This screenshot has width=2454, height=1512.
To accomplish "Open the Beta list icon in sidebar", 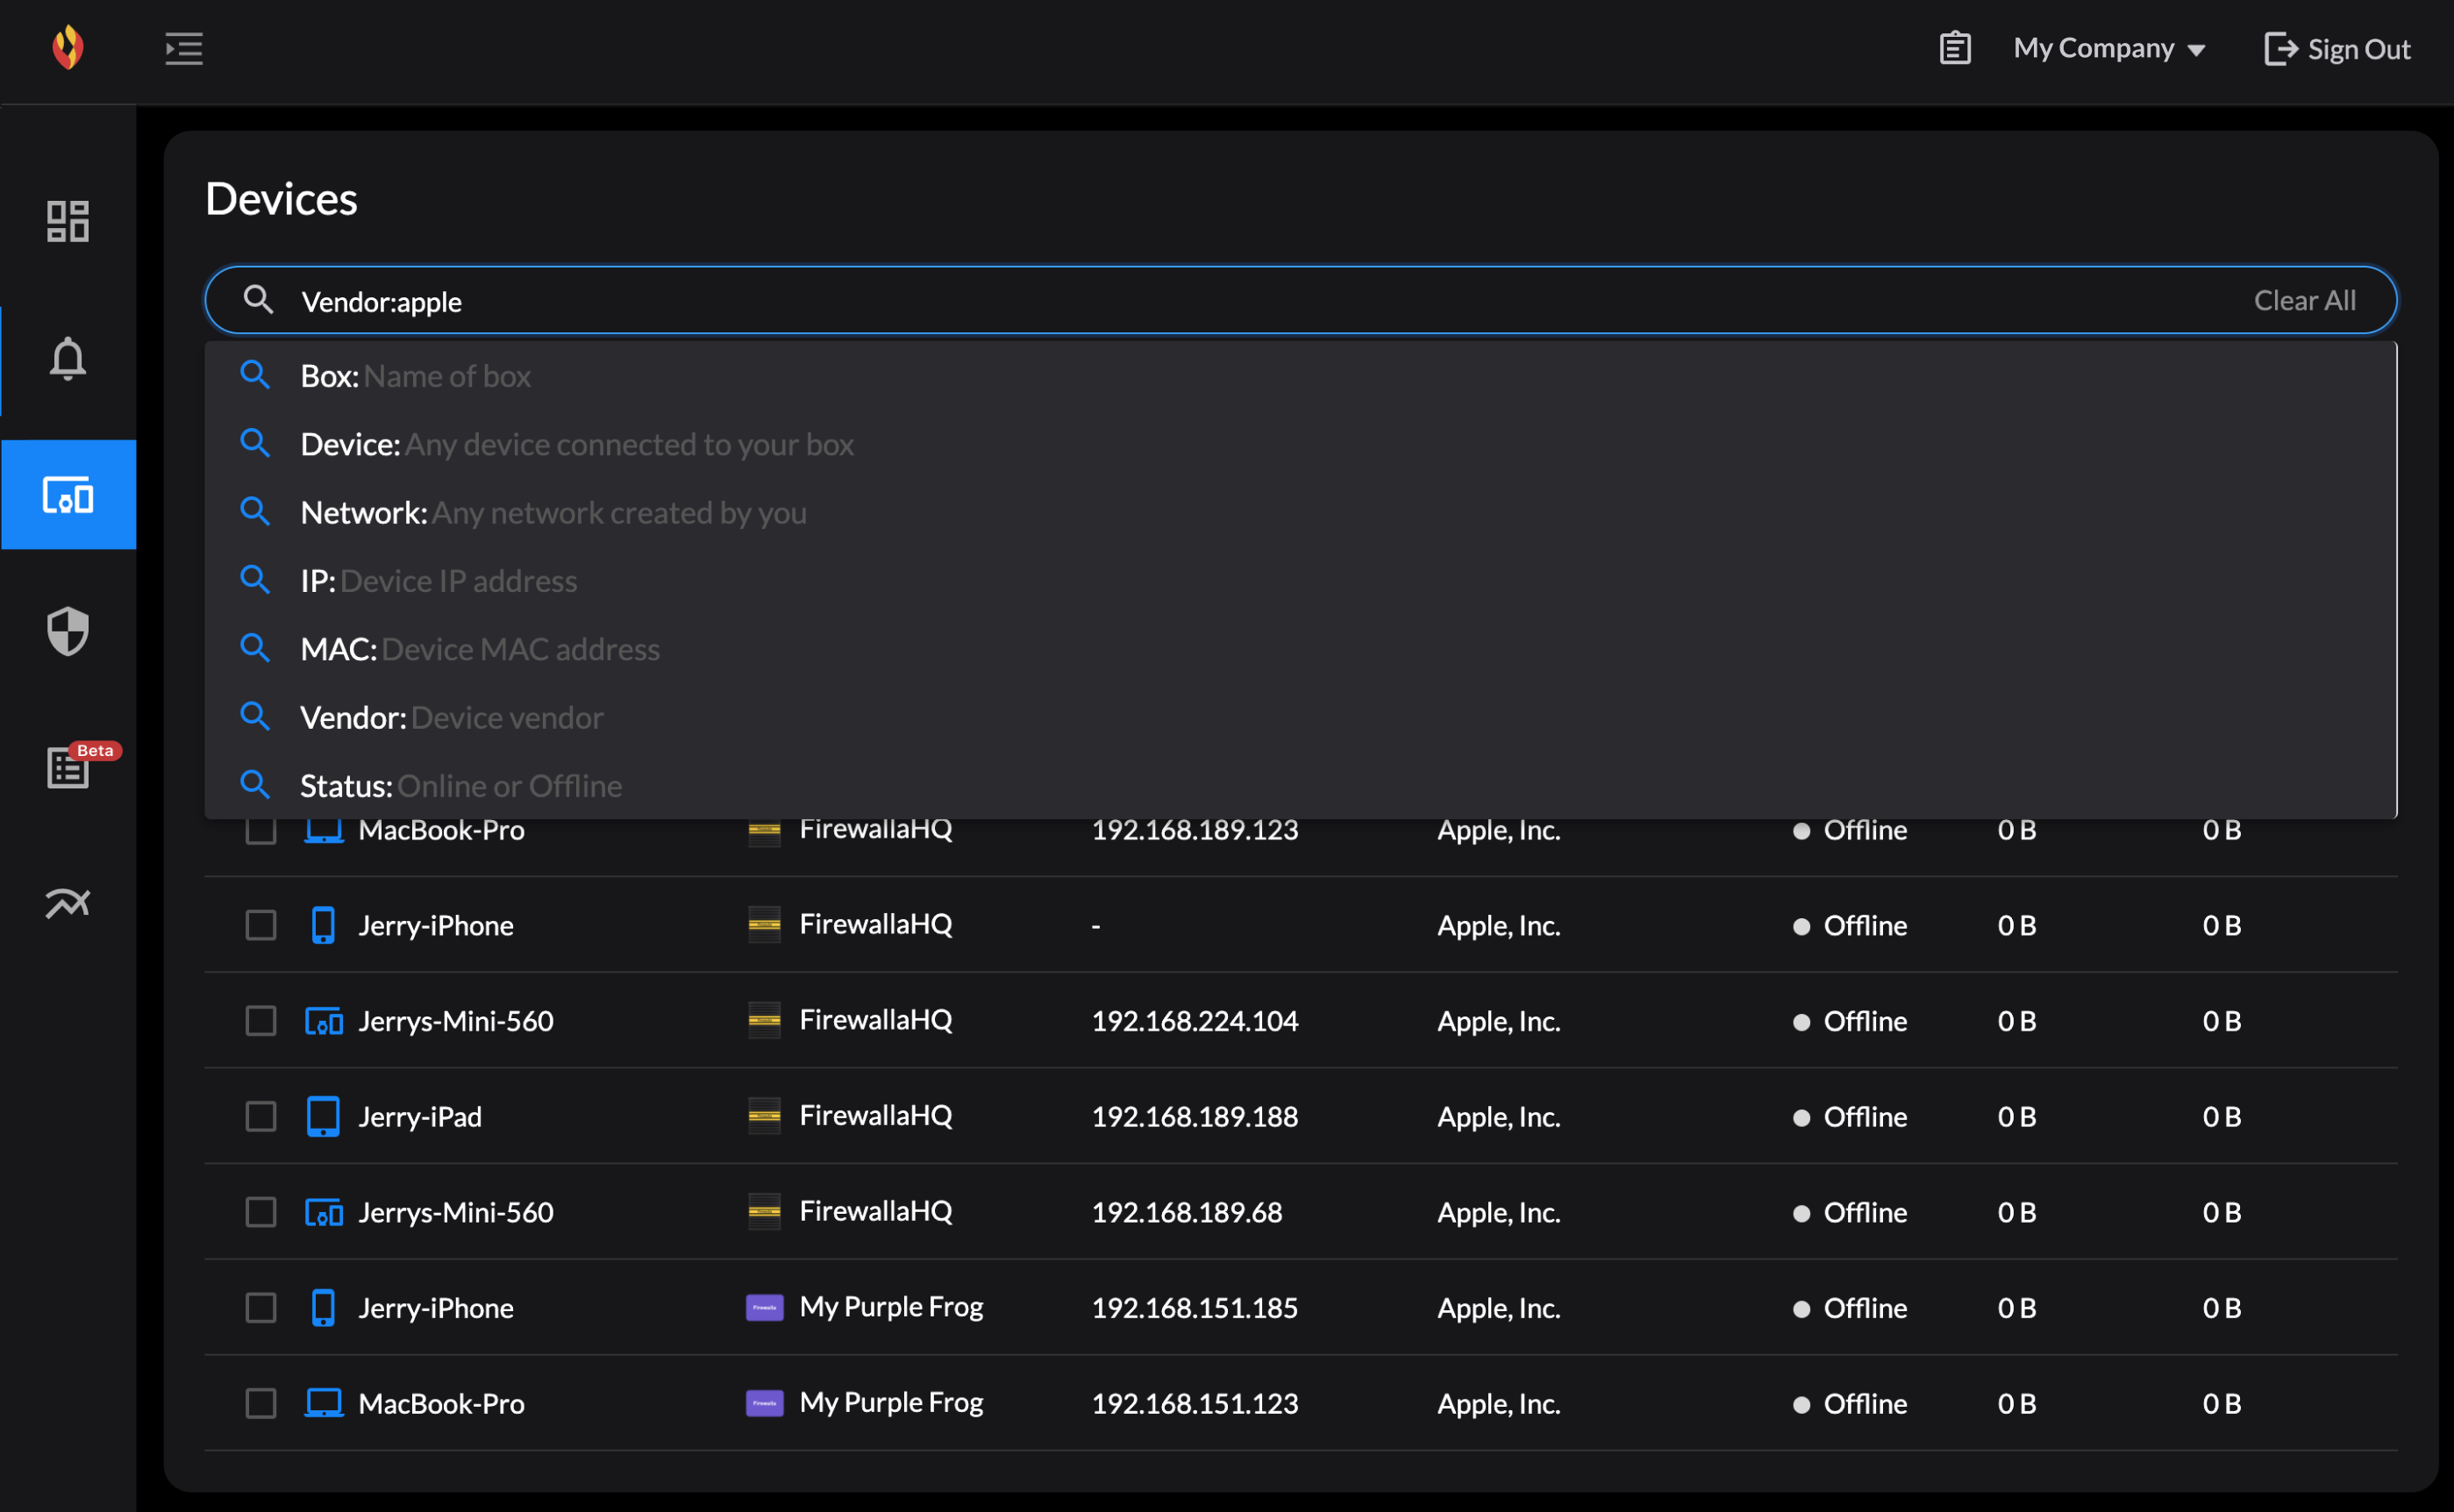I will [x=68, y=768].
